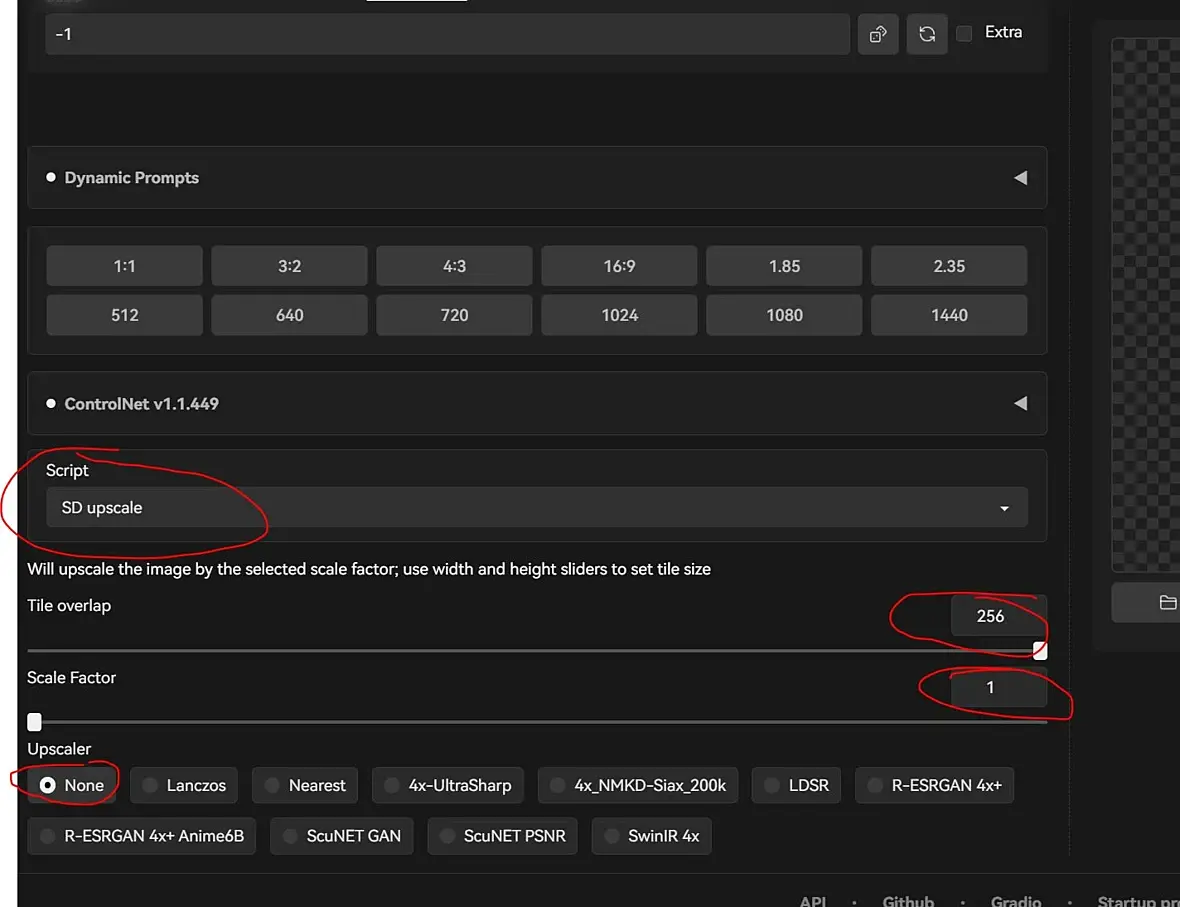Click the middle of Scale Factor slider track
The image size is (1180, 907).
(x=537, y=722)
